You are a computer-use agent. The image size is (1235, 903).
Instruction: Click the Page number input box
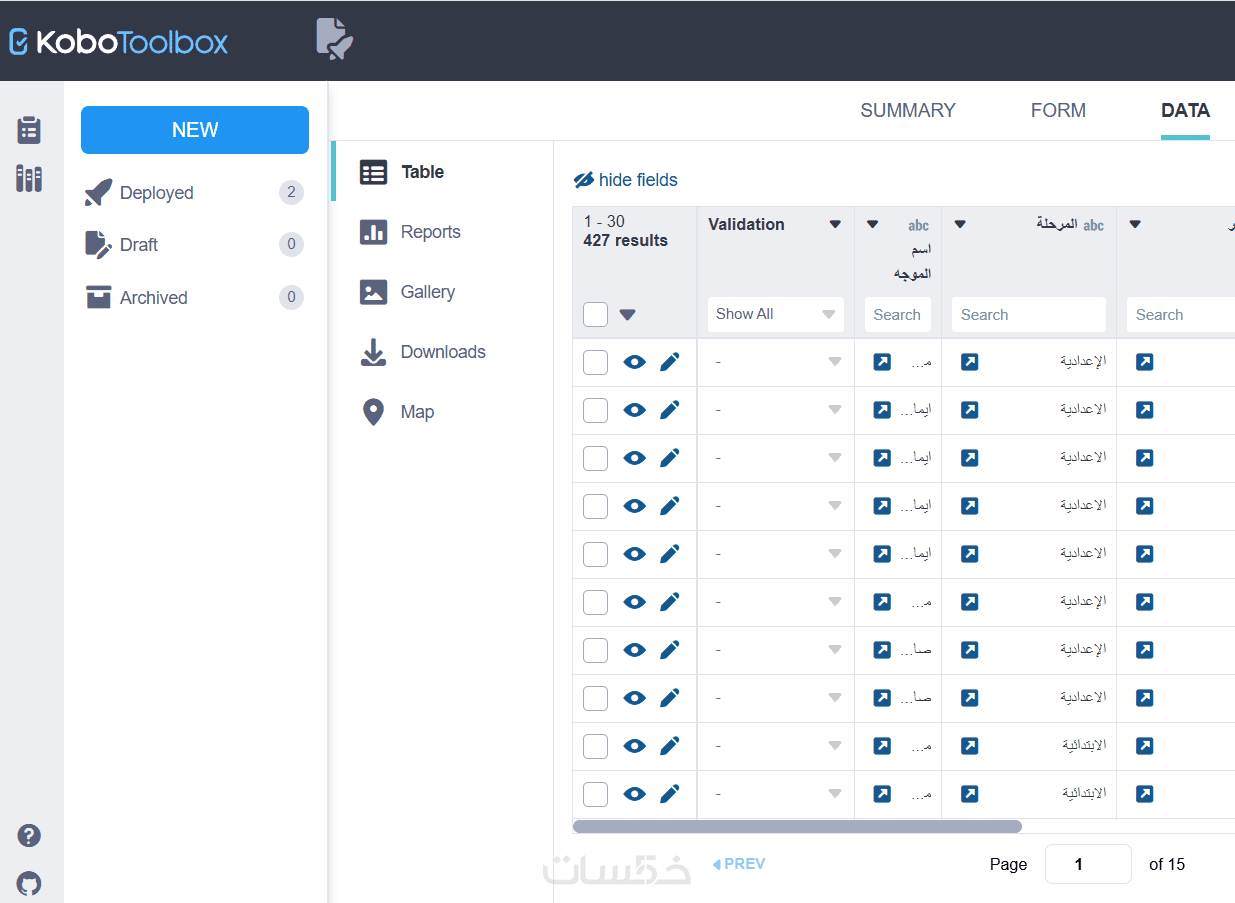(1088, 864)
